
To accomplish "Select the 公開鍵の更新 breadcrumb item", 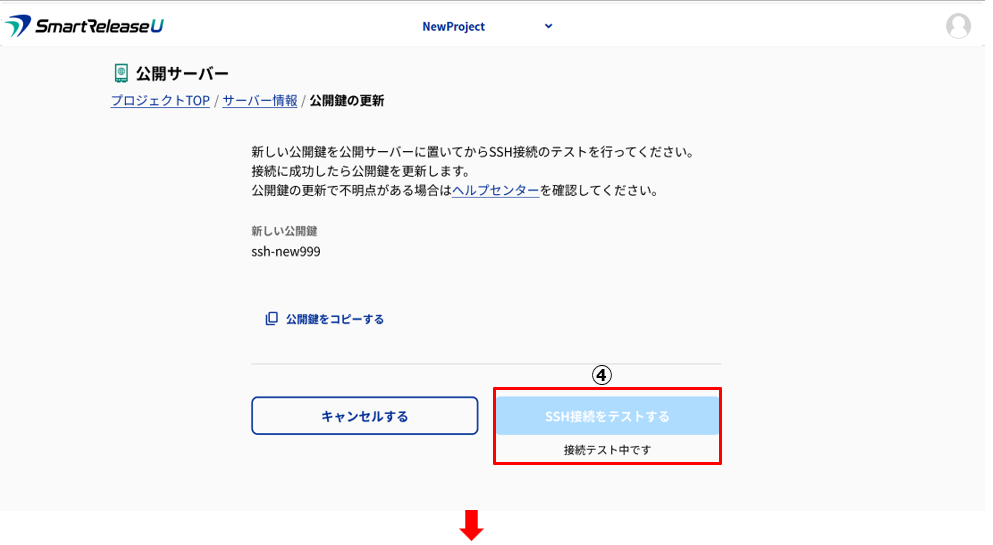I will tap(346, 101).
